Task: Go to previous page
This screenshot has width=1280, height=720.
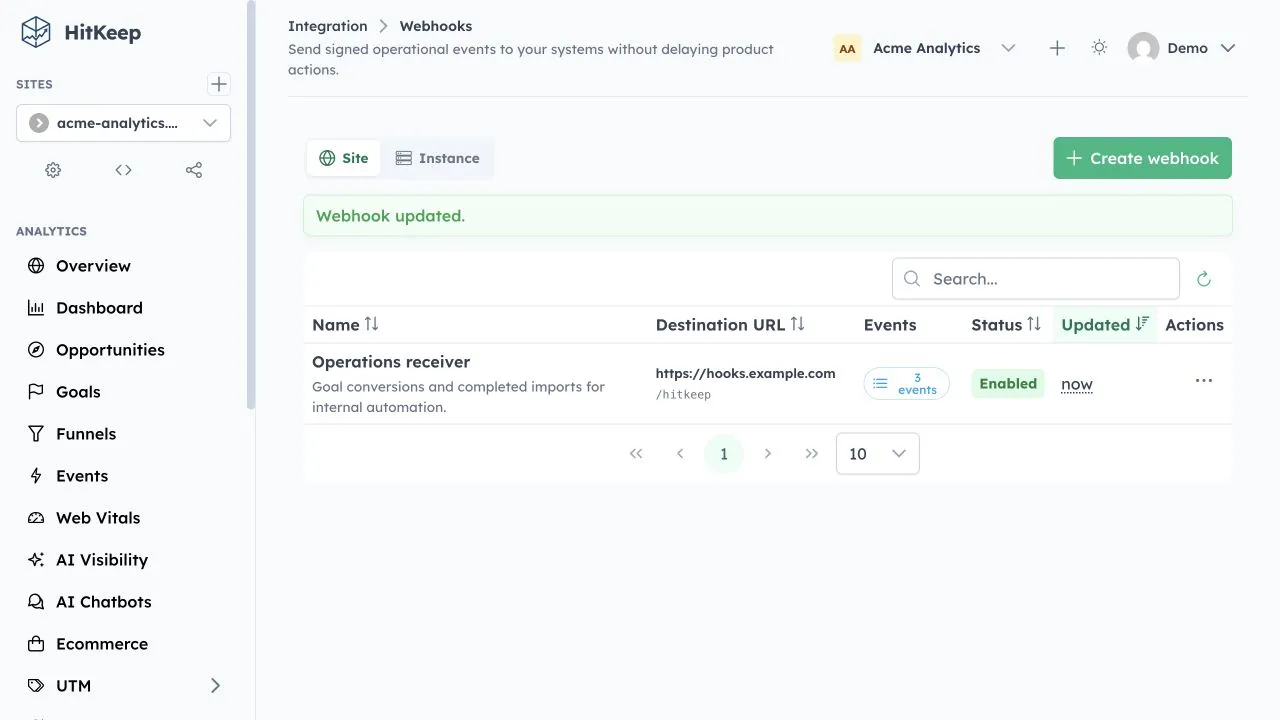Action: (680, 454)
